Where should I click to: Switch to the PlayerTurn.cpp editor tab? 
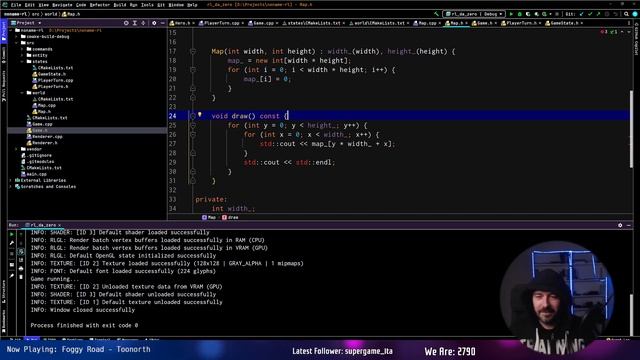[x=221, y=23]
